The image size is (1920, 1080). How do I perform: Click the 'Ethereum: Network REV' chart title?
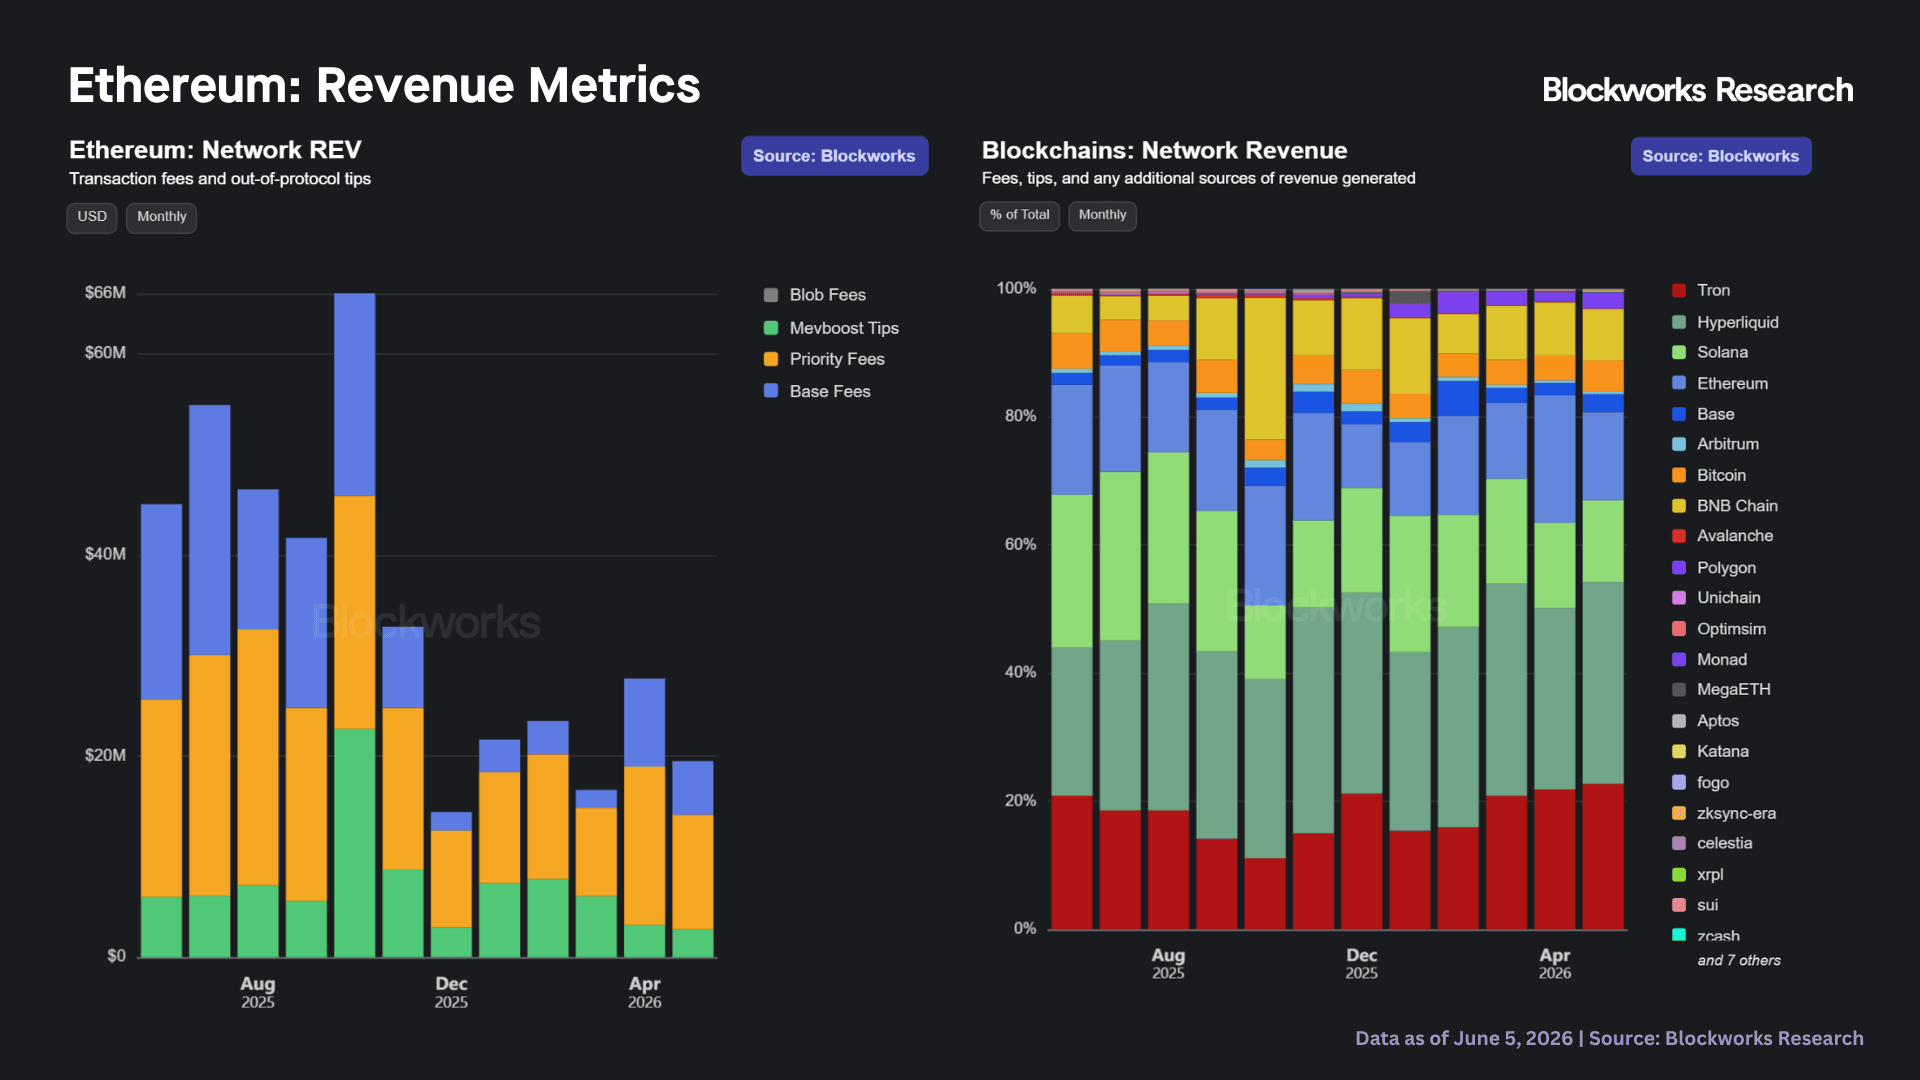pos(215,150)
